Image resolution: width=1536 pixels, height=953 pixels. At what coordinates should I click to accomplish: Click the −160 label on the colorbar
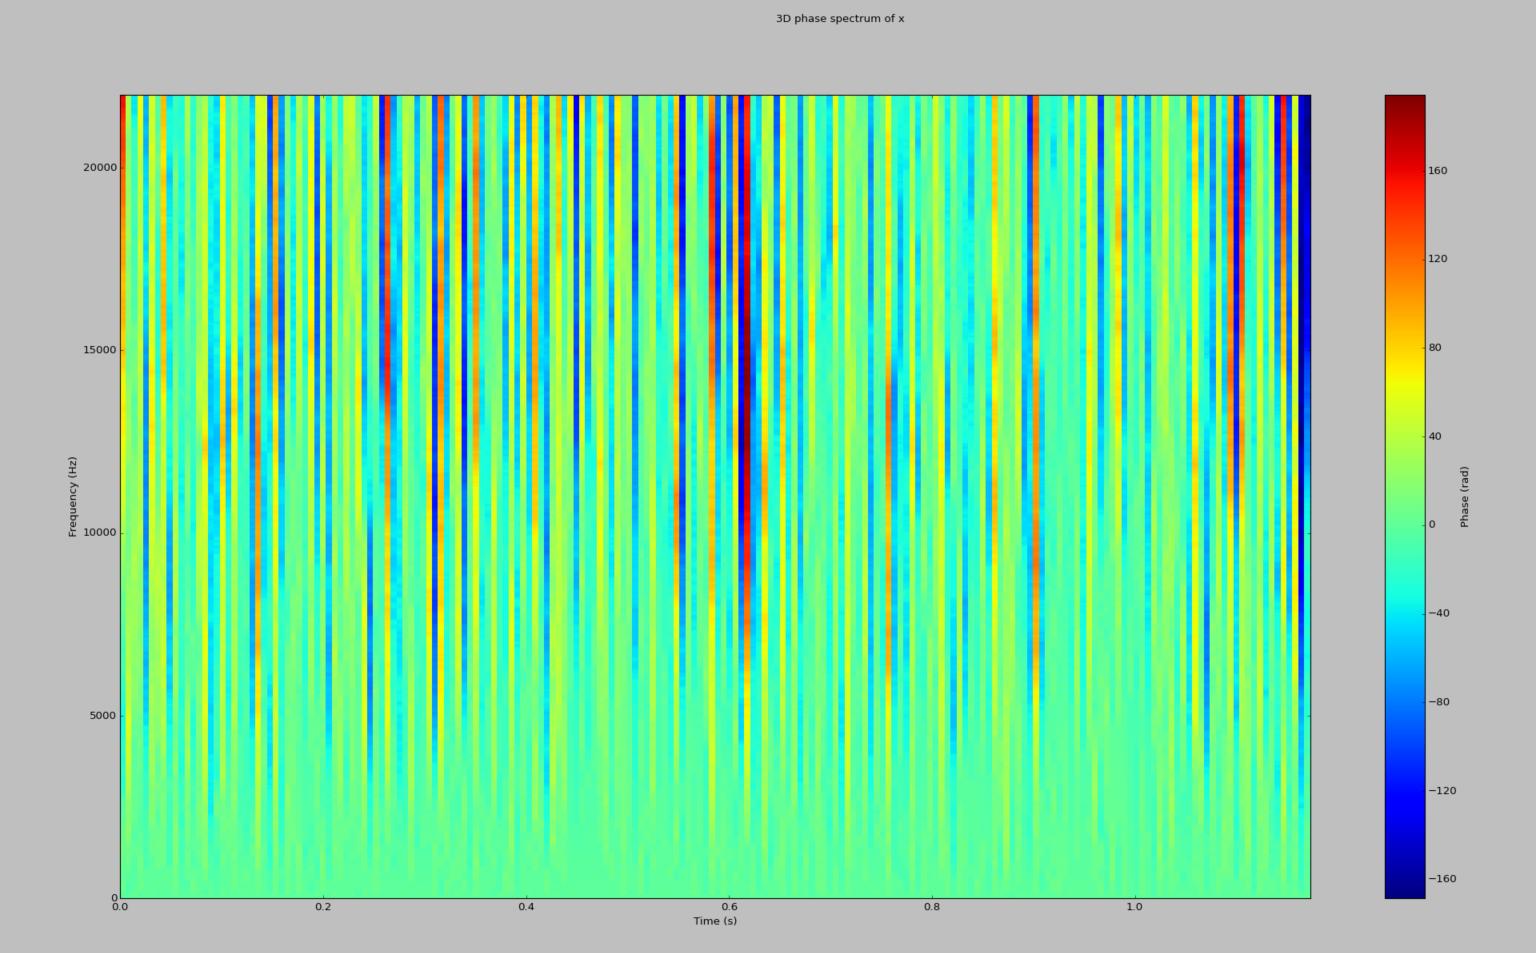(x=1442, y=879)
